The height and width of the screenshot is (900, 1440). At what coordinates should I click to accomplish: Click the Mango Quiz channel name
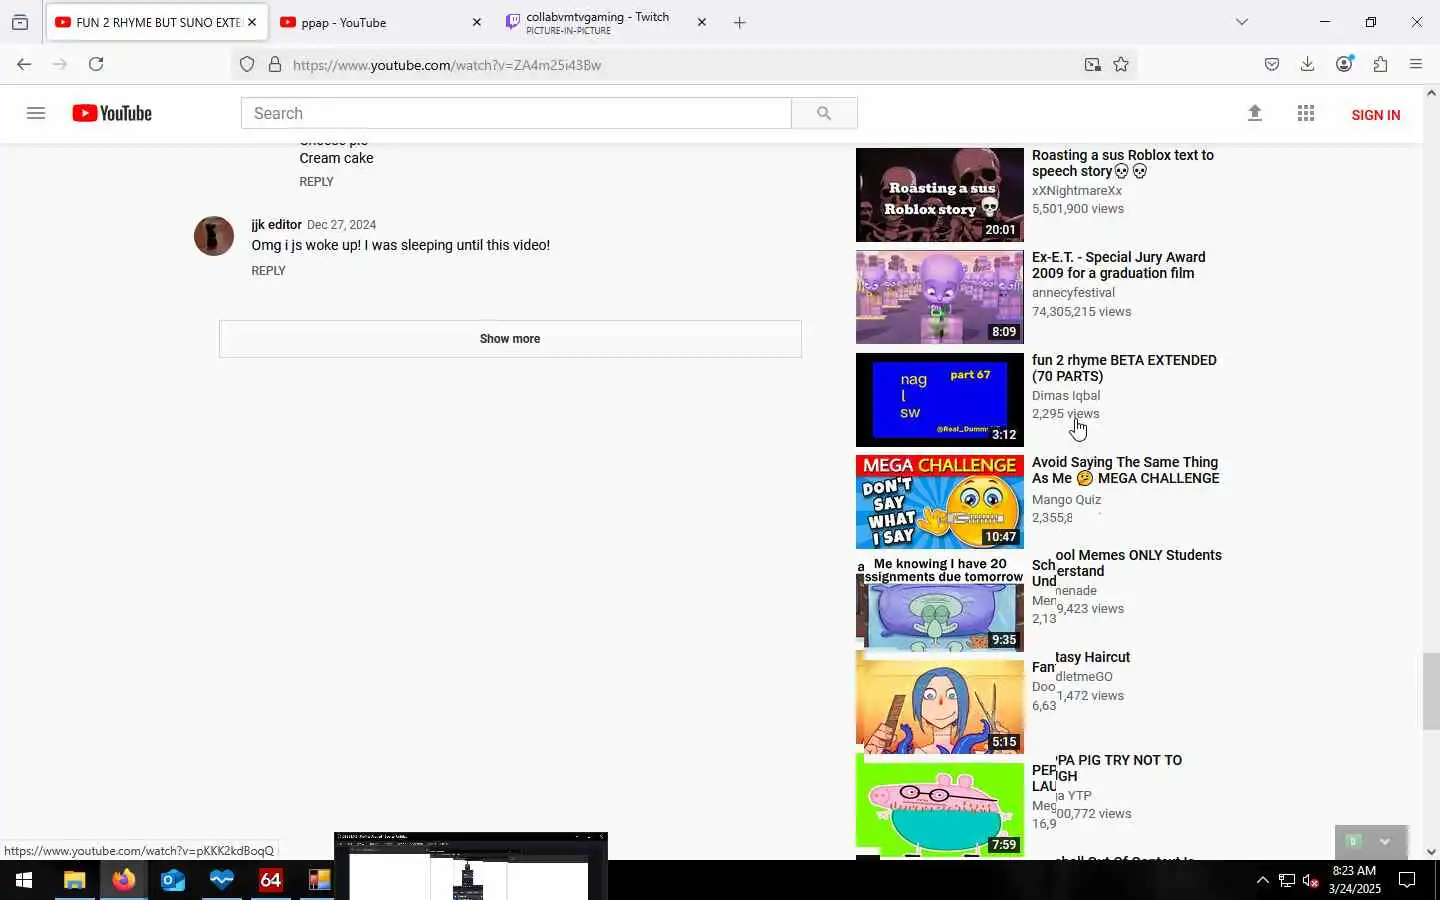coord(1066,500)
